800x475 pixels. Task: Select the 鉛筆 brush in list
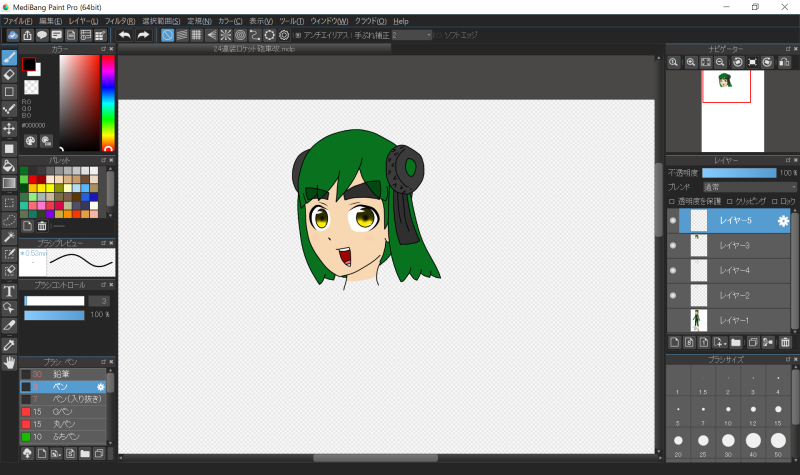coord(62,373)
